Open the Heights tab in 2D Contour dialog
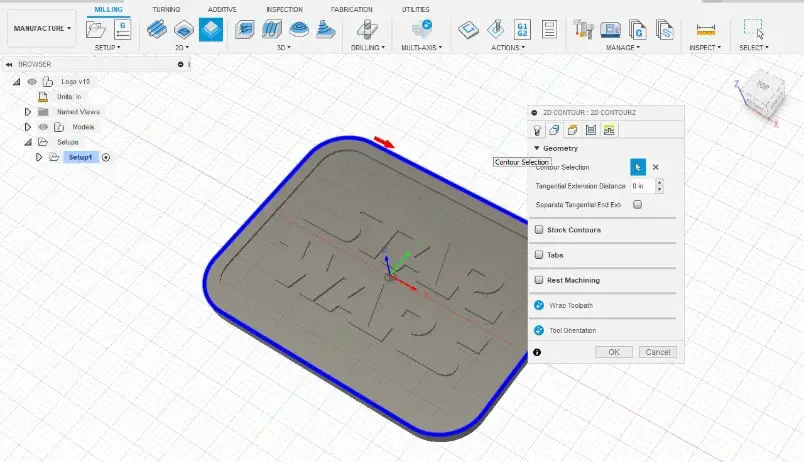This screenshot has width=804, height=462. [x=572, y=130]
